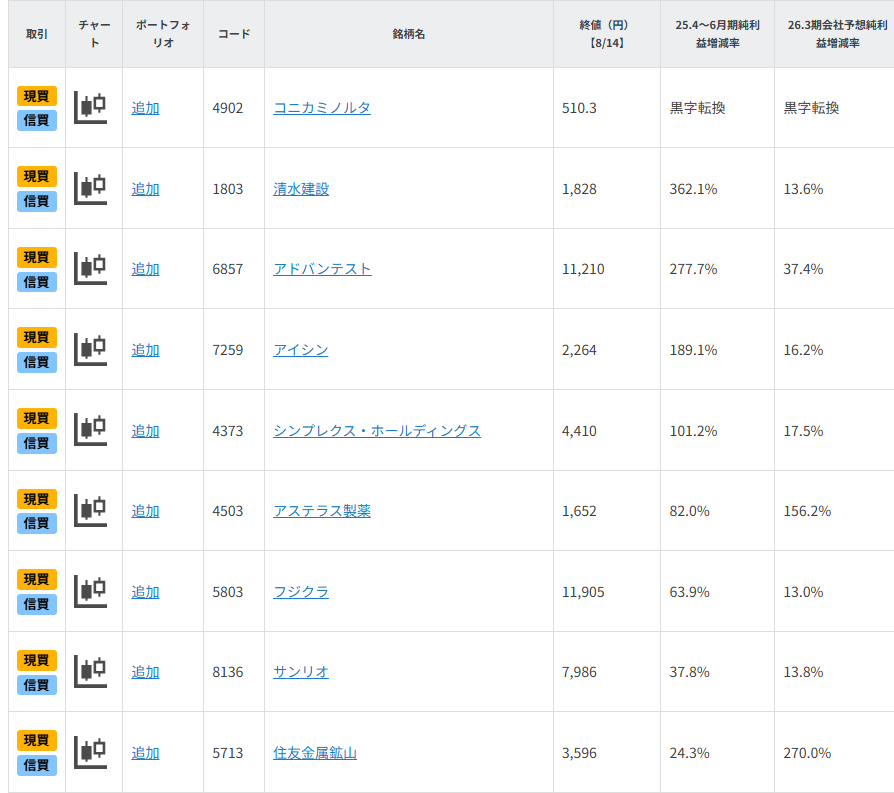The width and height of the screenshot is (894, 793).
Task: Add アドバンテスト to portfolio via 追加
Action: click(x=145, y=269)
